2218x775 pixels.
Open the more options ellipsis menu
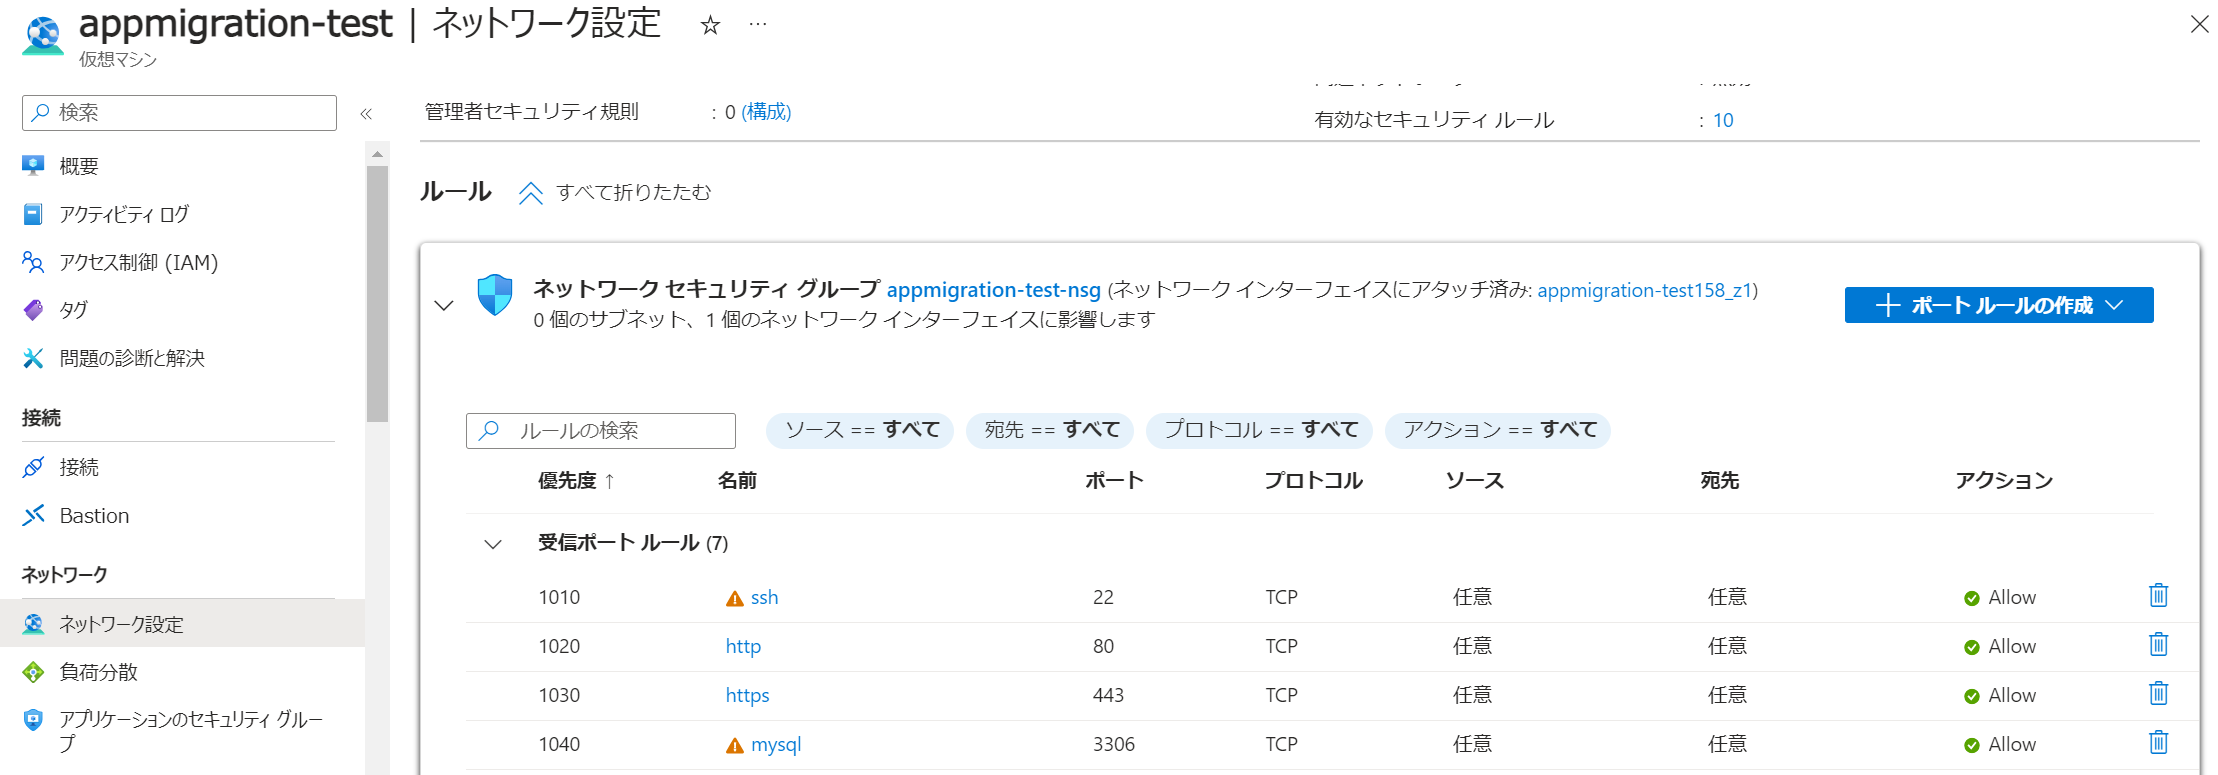758,24
